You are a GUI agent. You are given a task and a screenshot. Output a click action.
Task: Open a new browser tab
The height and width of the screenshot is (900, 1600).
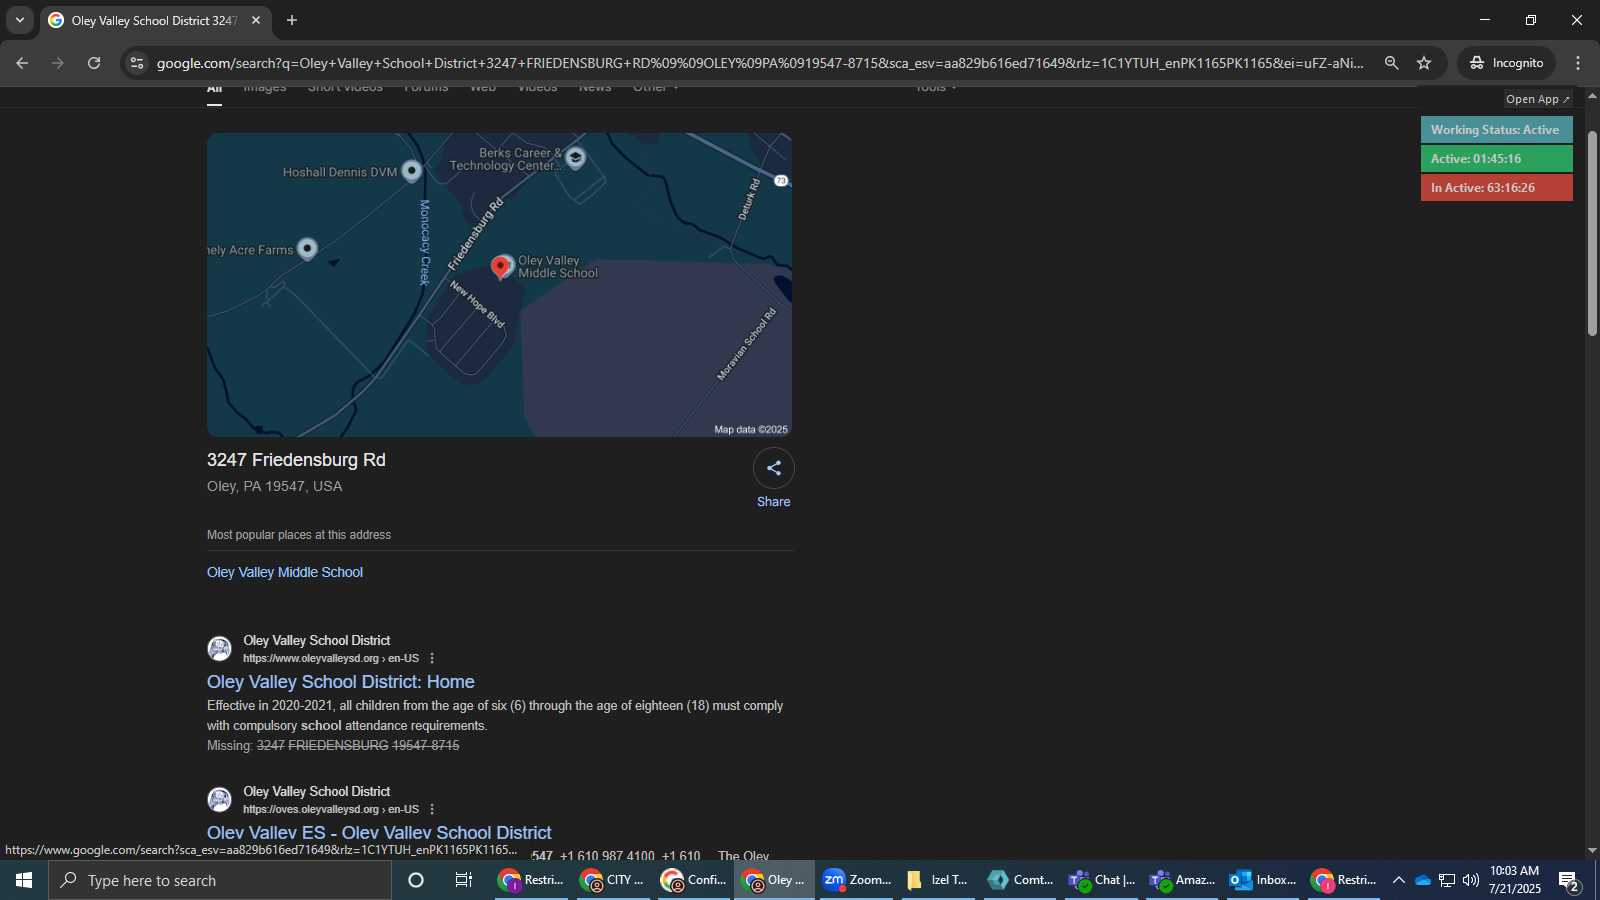[292, 20]
